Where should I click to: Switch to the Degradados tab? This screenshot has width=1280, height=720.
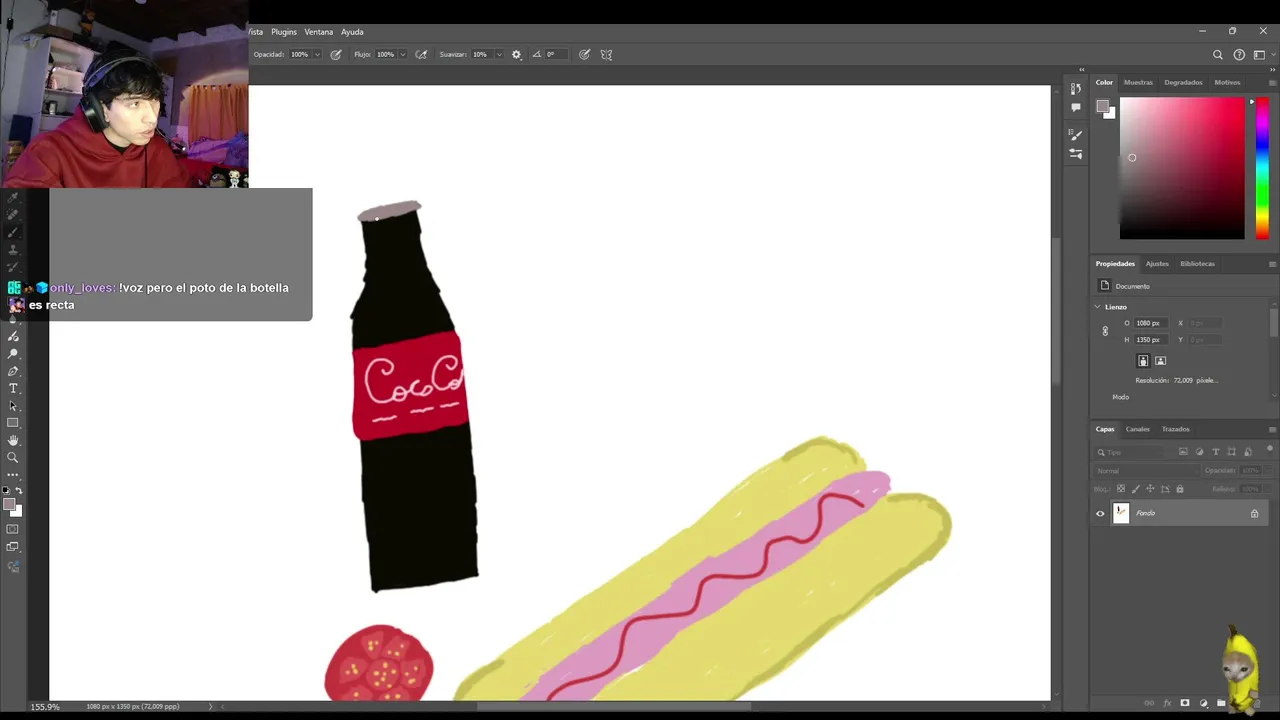(1183, 82)
